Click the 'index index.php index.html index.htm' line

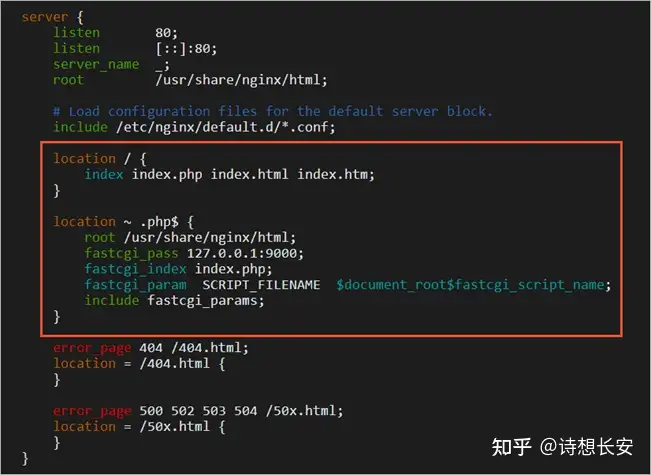pyautogui.click(x=230, y=174)
